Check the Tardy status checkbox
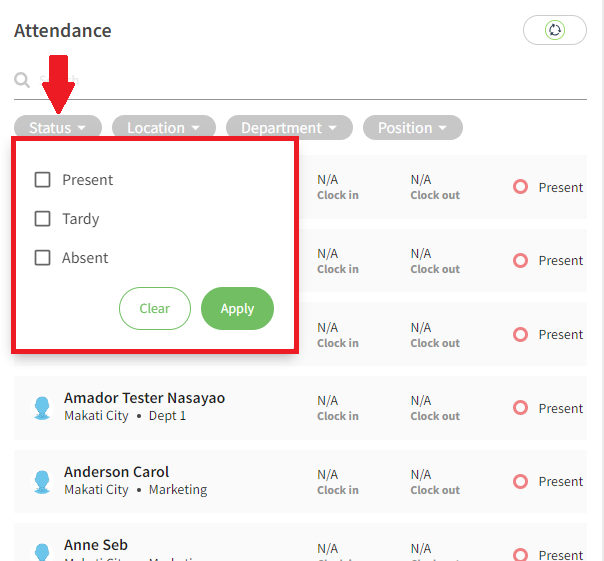This screenshot has width=604, height=561. coord(42,218)
